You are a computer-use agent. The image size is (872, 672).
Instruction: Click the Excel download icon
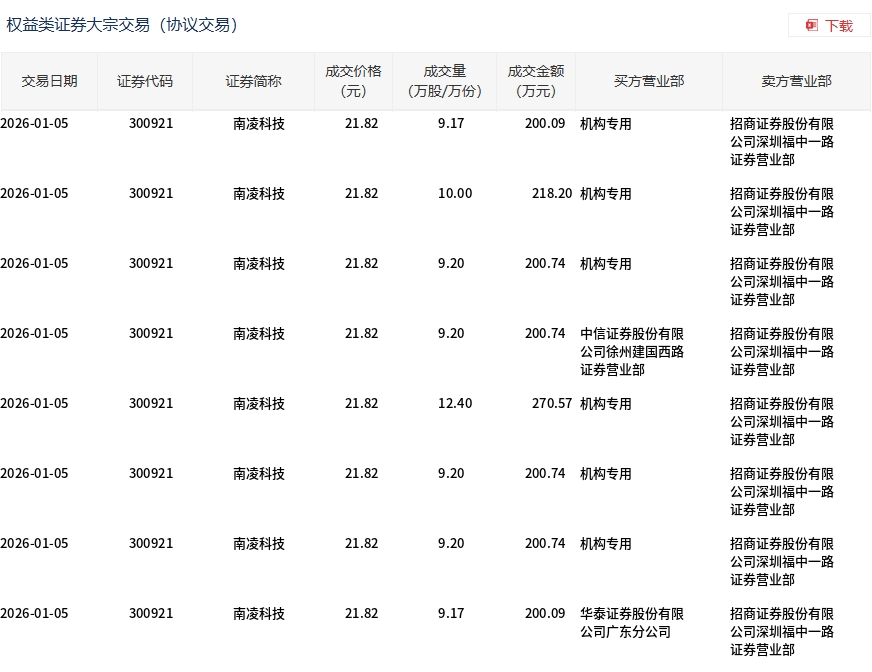tap(810, 25)
